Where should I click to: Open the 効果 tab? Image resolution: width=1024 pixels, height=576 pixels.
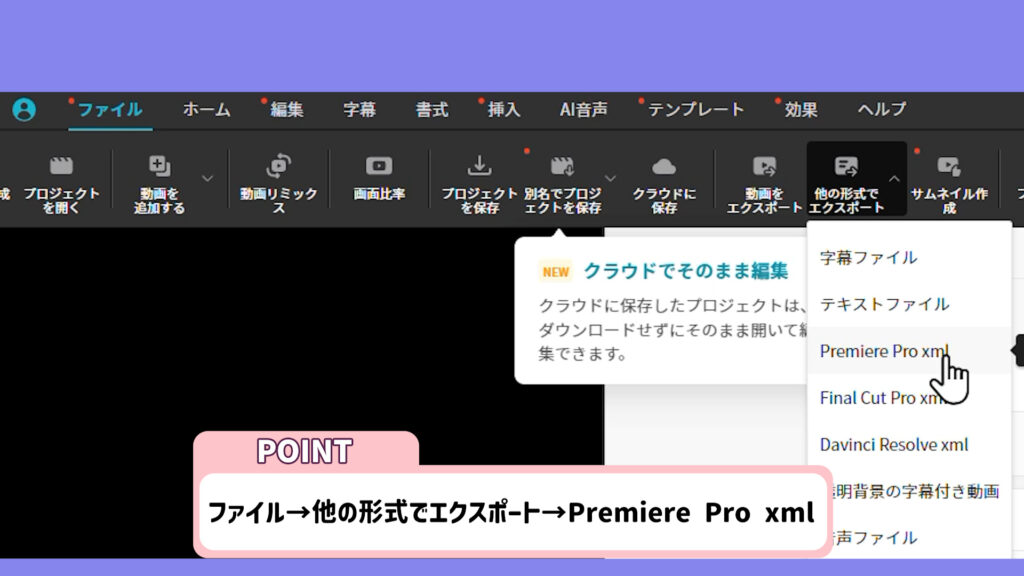coord(801,109)
